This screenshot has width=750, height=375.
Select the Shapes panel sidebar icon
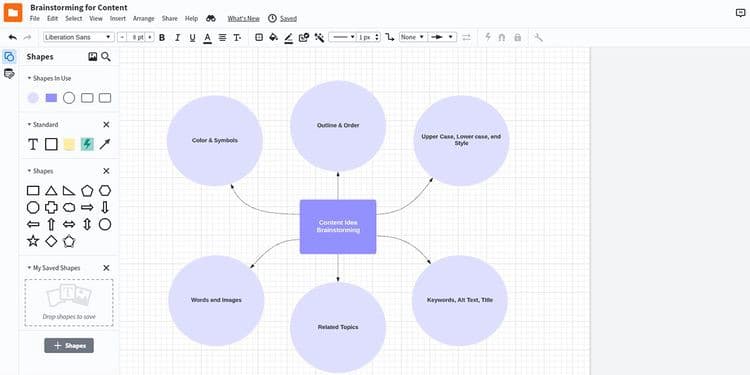[9, 56]
